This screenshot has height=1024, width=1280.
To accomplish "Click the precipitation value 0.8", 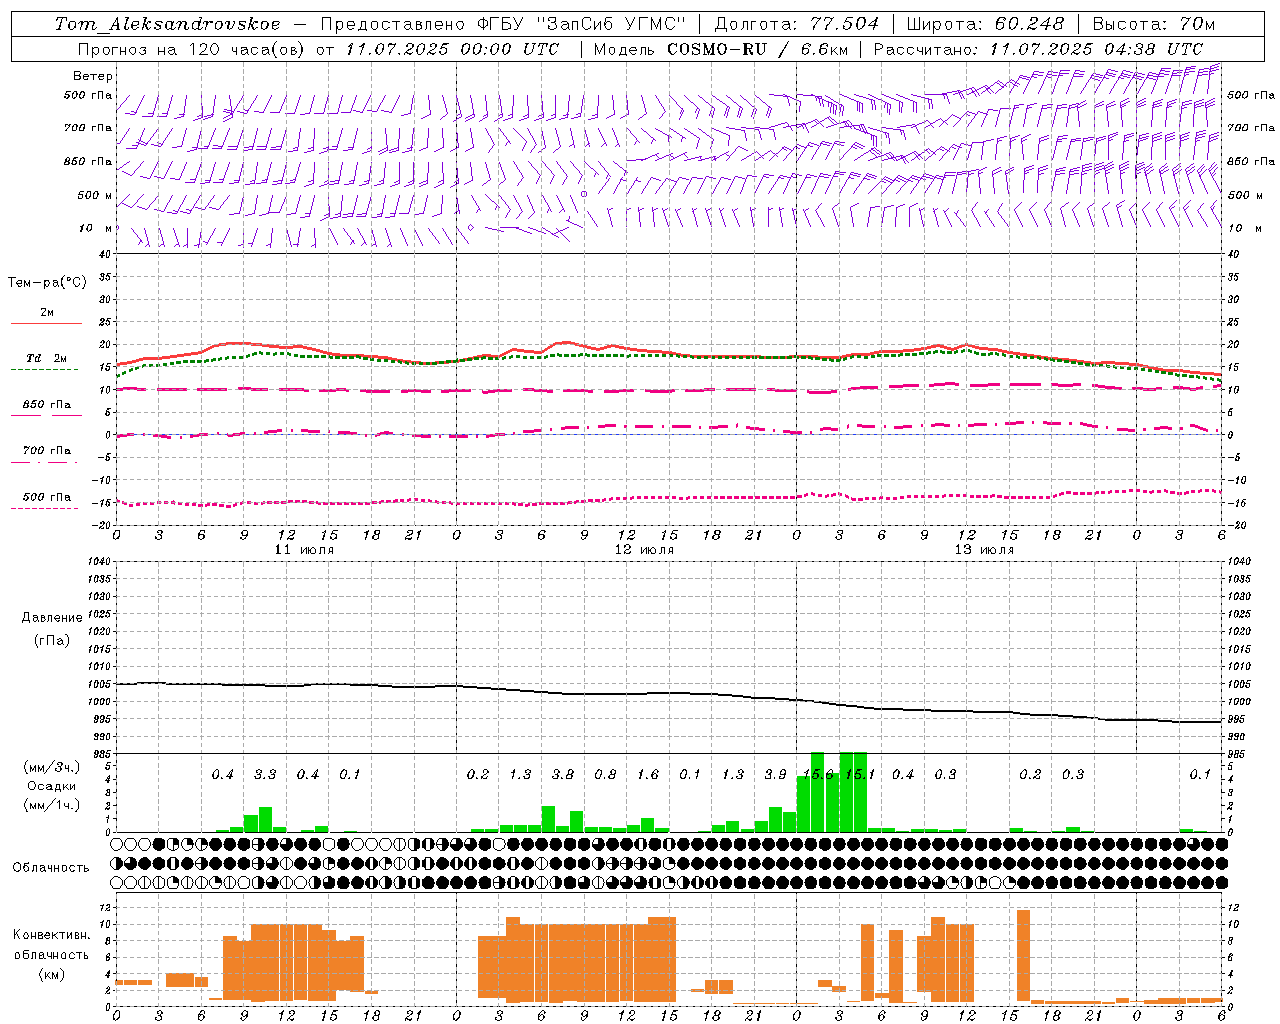I will tap(605, 775).
